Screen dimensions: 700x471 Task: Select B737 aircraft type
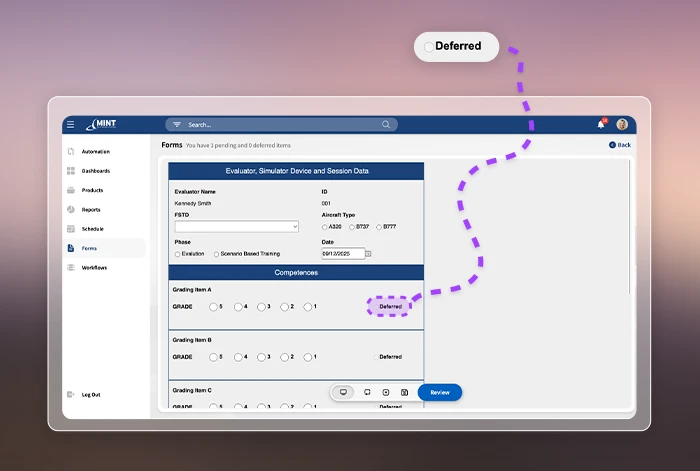(352, 227)
